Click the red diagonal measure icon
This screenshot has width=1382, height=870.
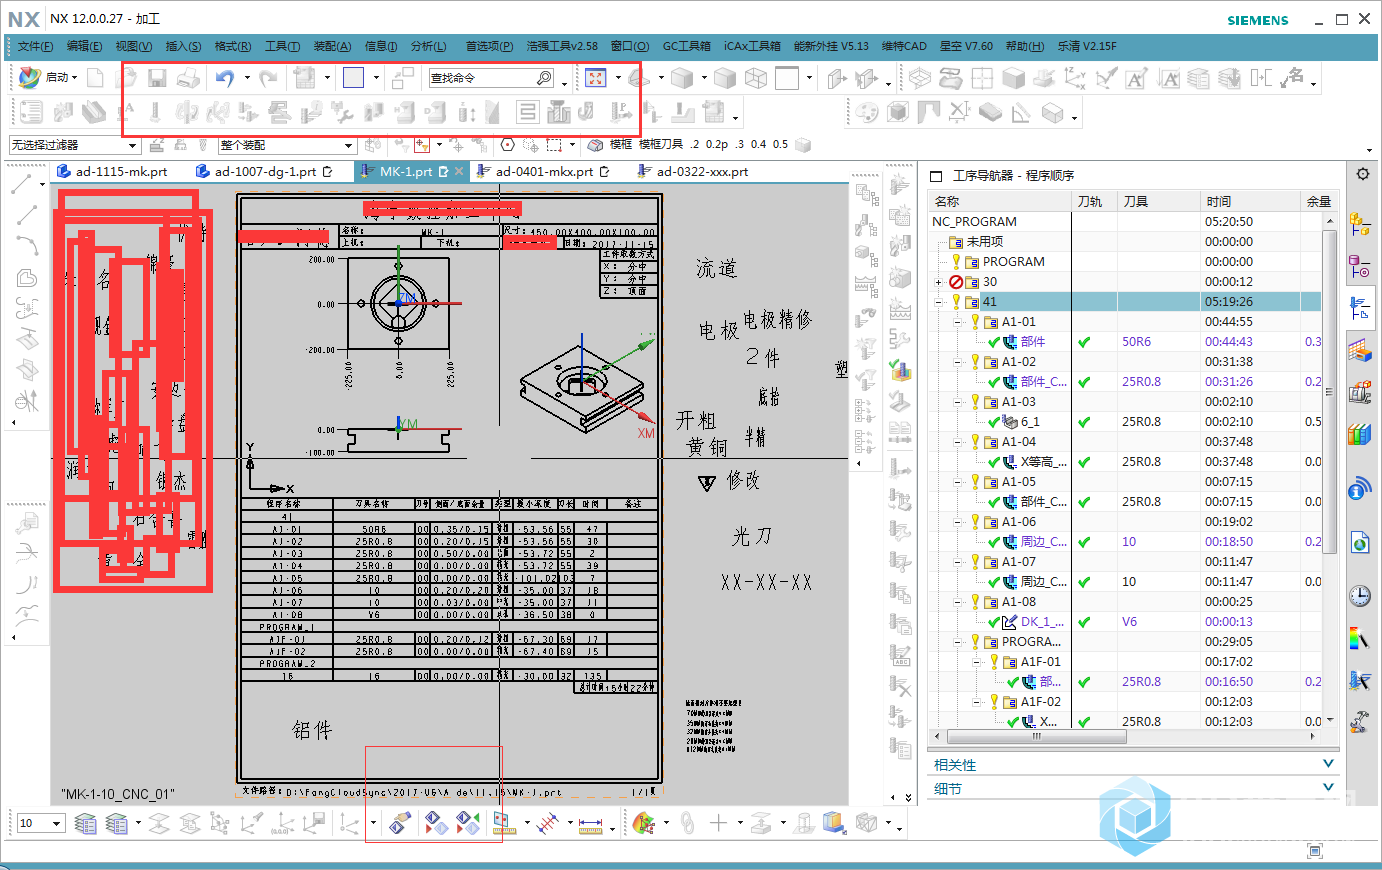point(547,824)
